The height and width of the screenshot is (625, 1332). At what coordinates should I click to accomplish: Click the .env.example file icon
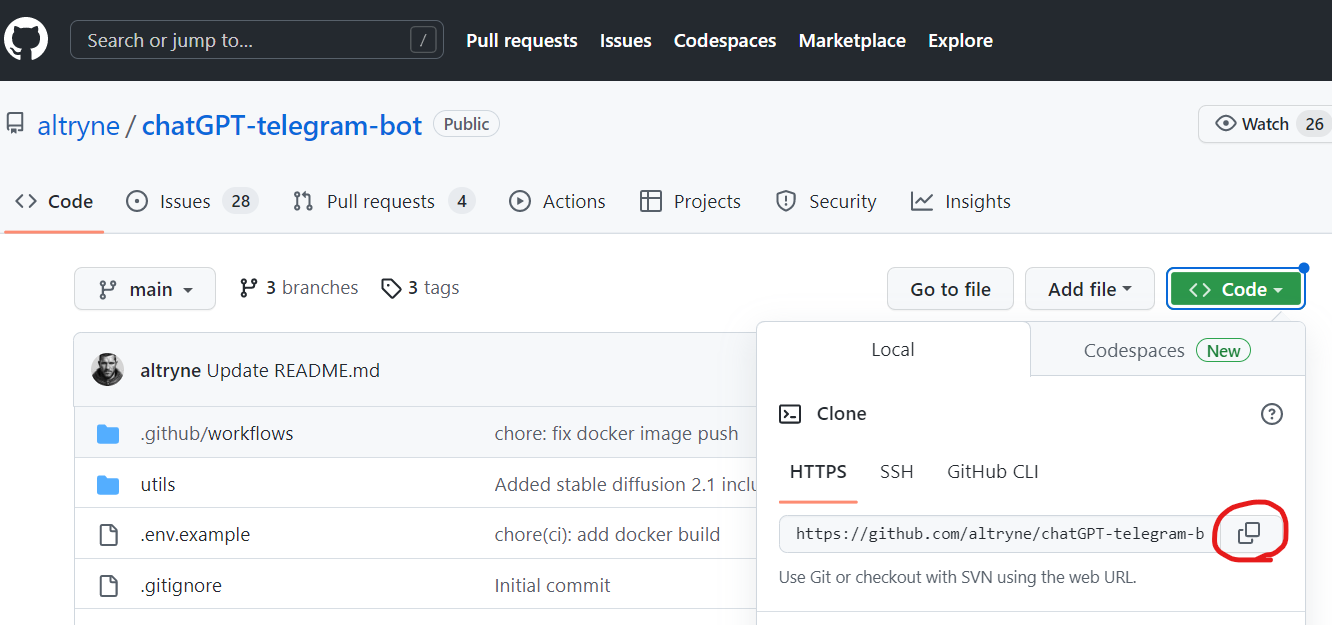pos(108,535)
